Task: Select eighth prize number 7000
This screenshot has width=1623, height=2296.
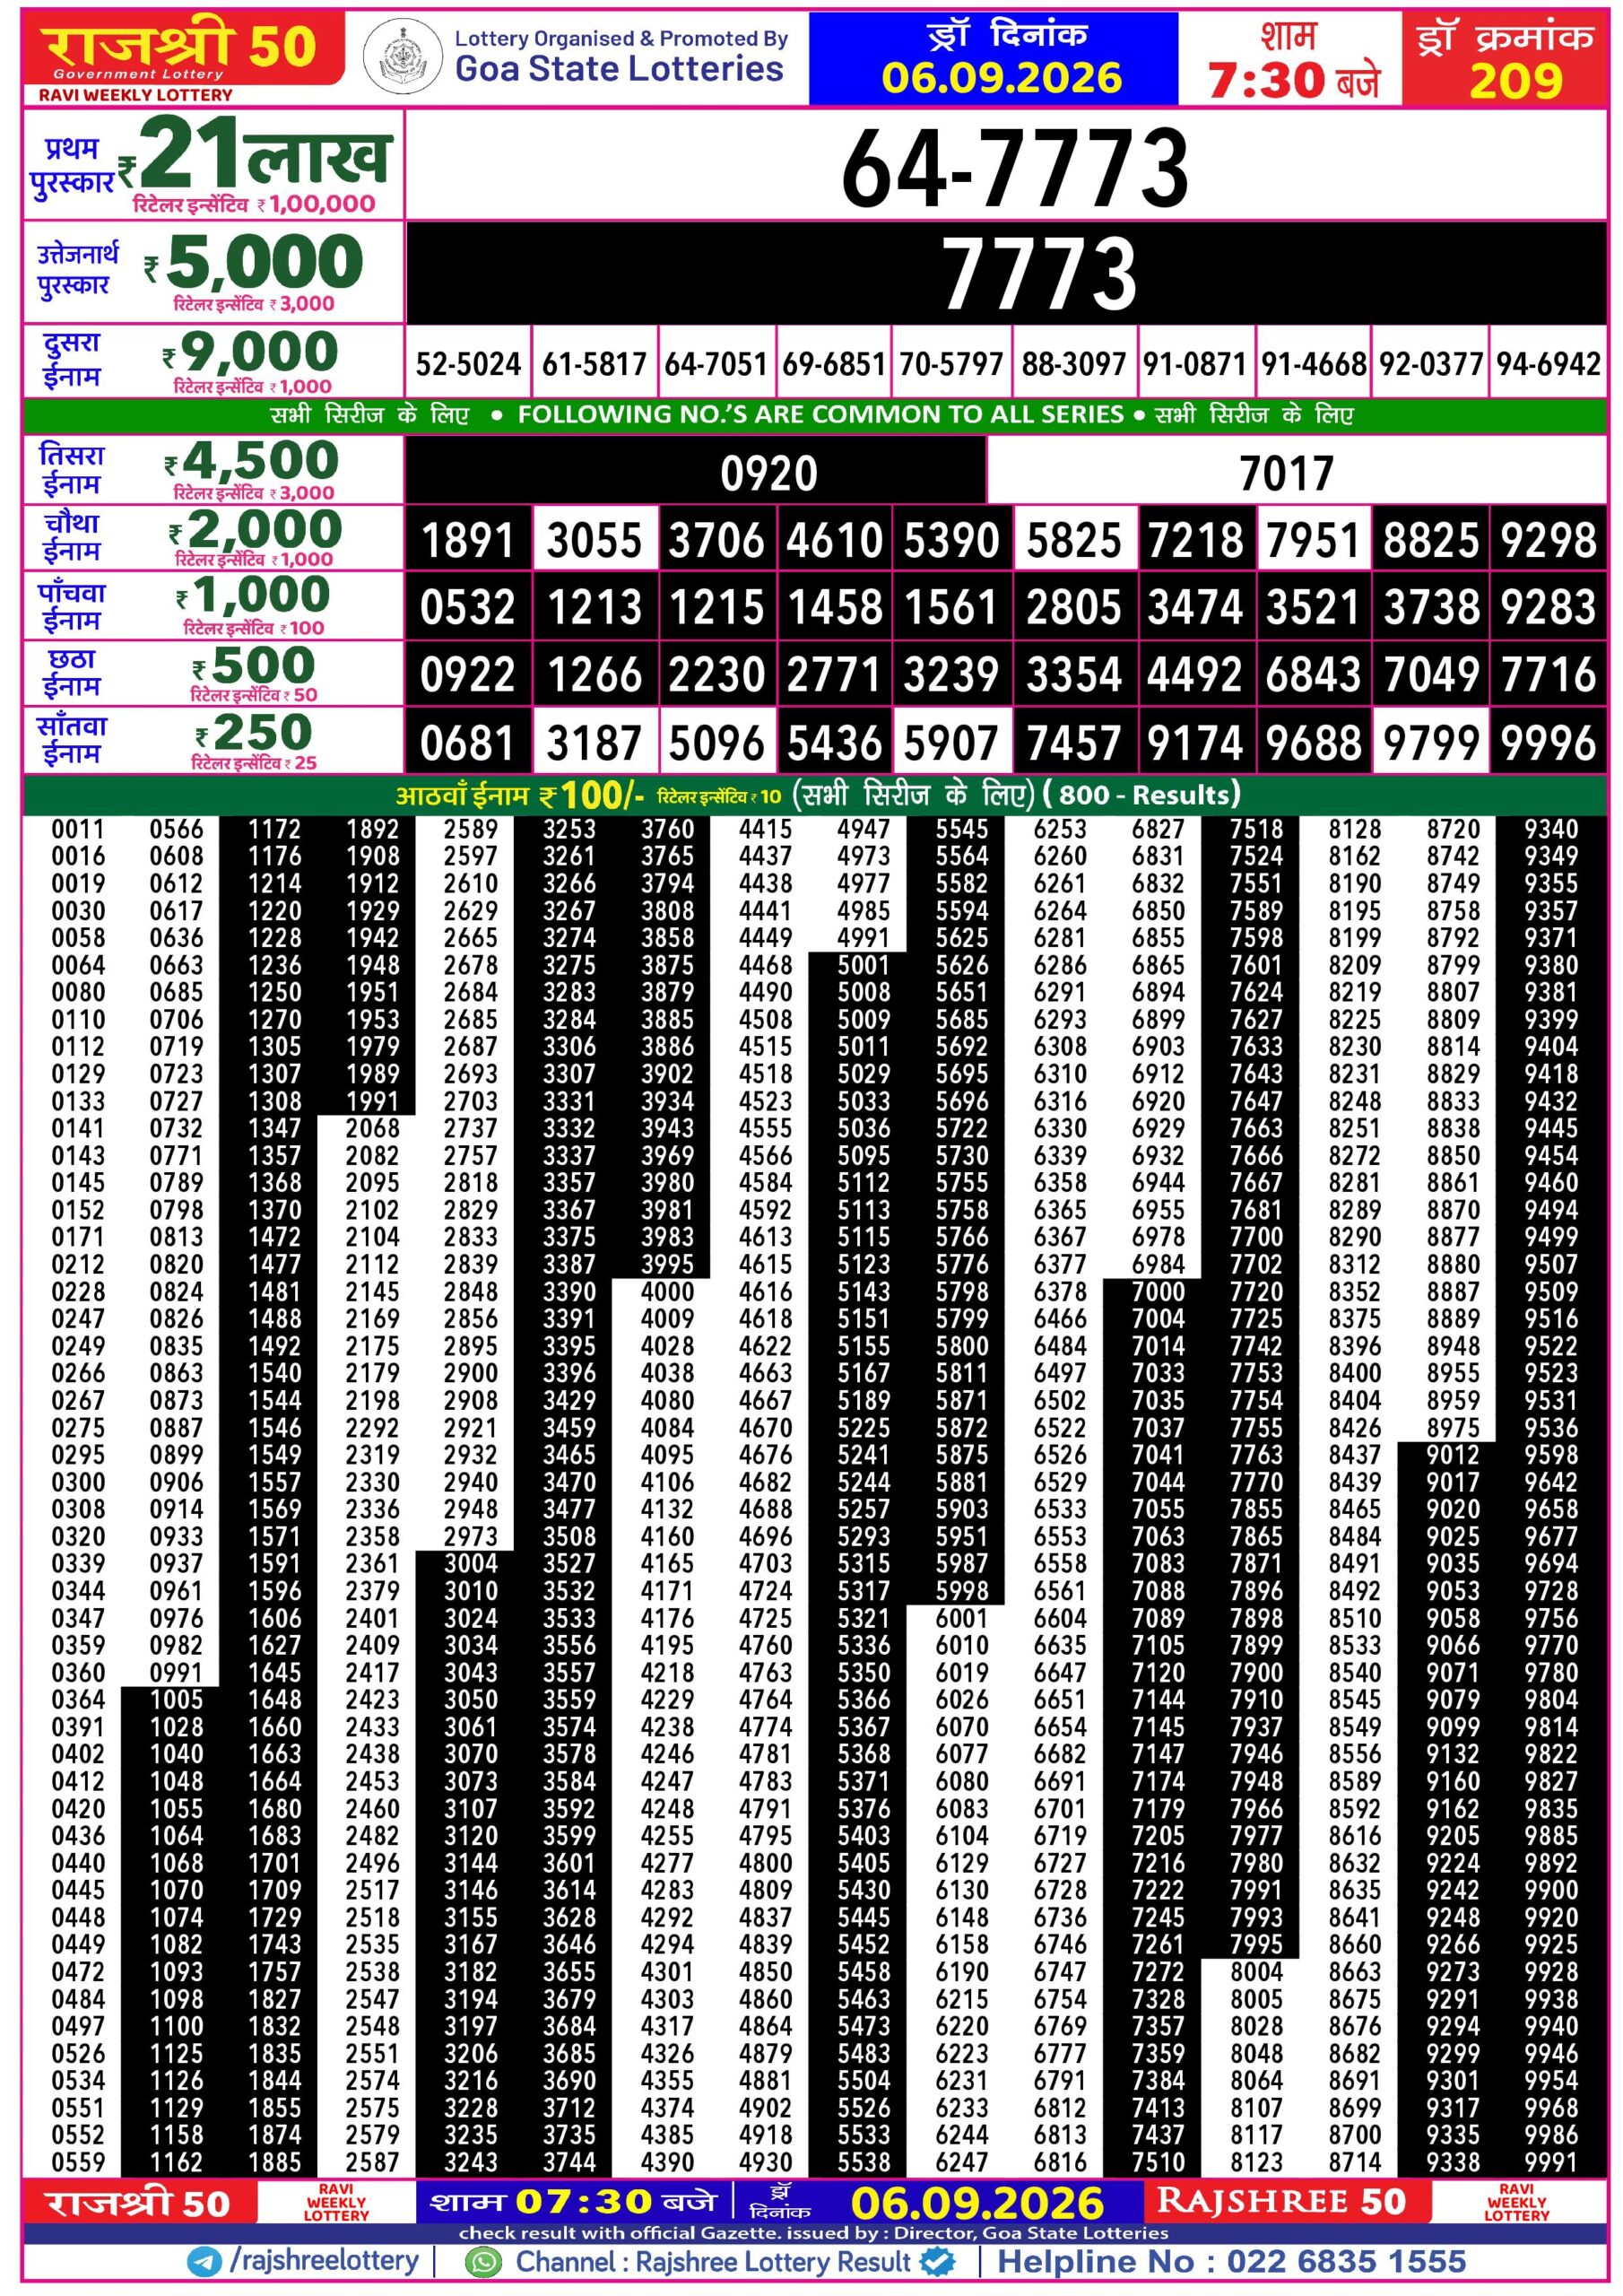Action: 1158,1292
